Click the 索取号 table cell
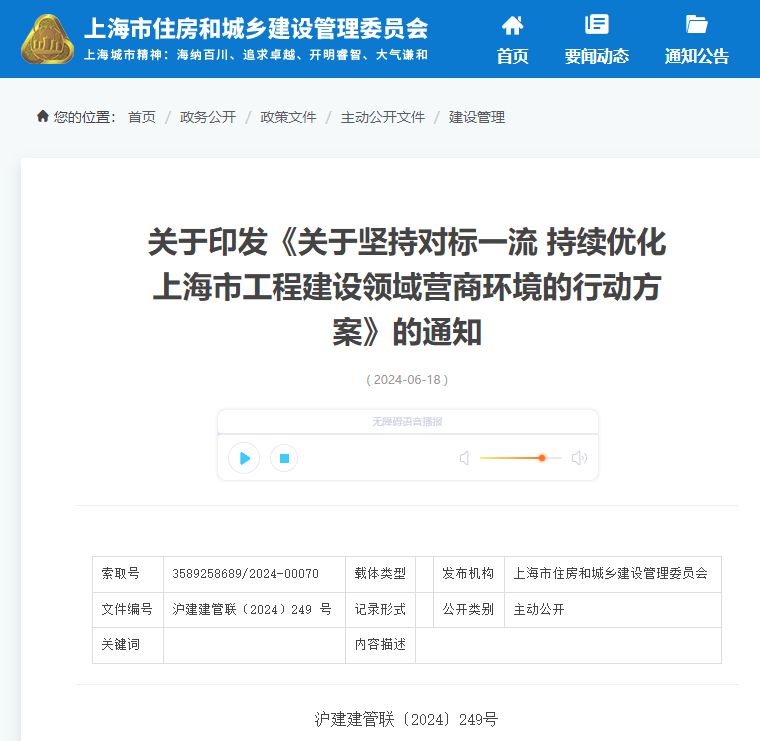760x741 pixels. (128, 574)
